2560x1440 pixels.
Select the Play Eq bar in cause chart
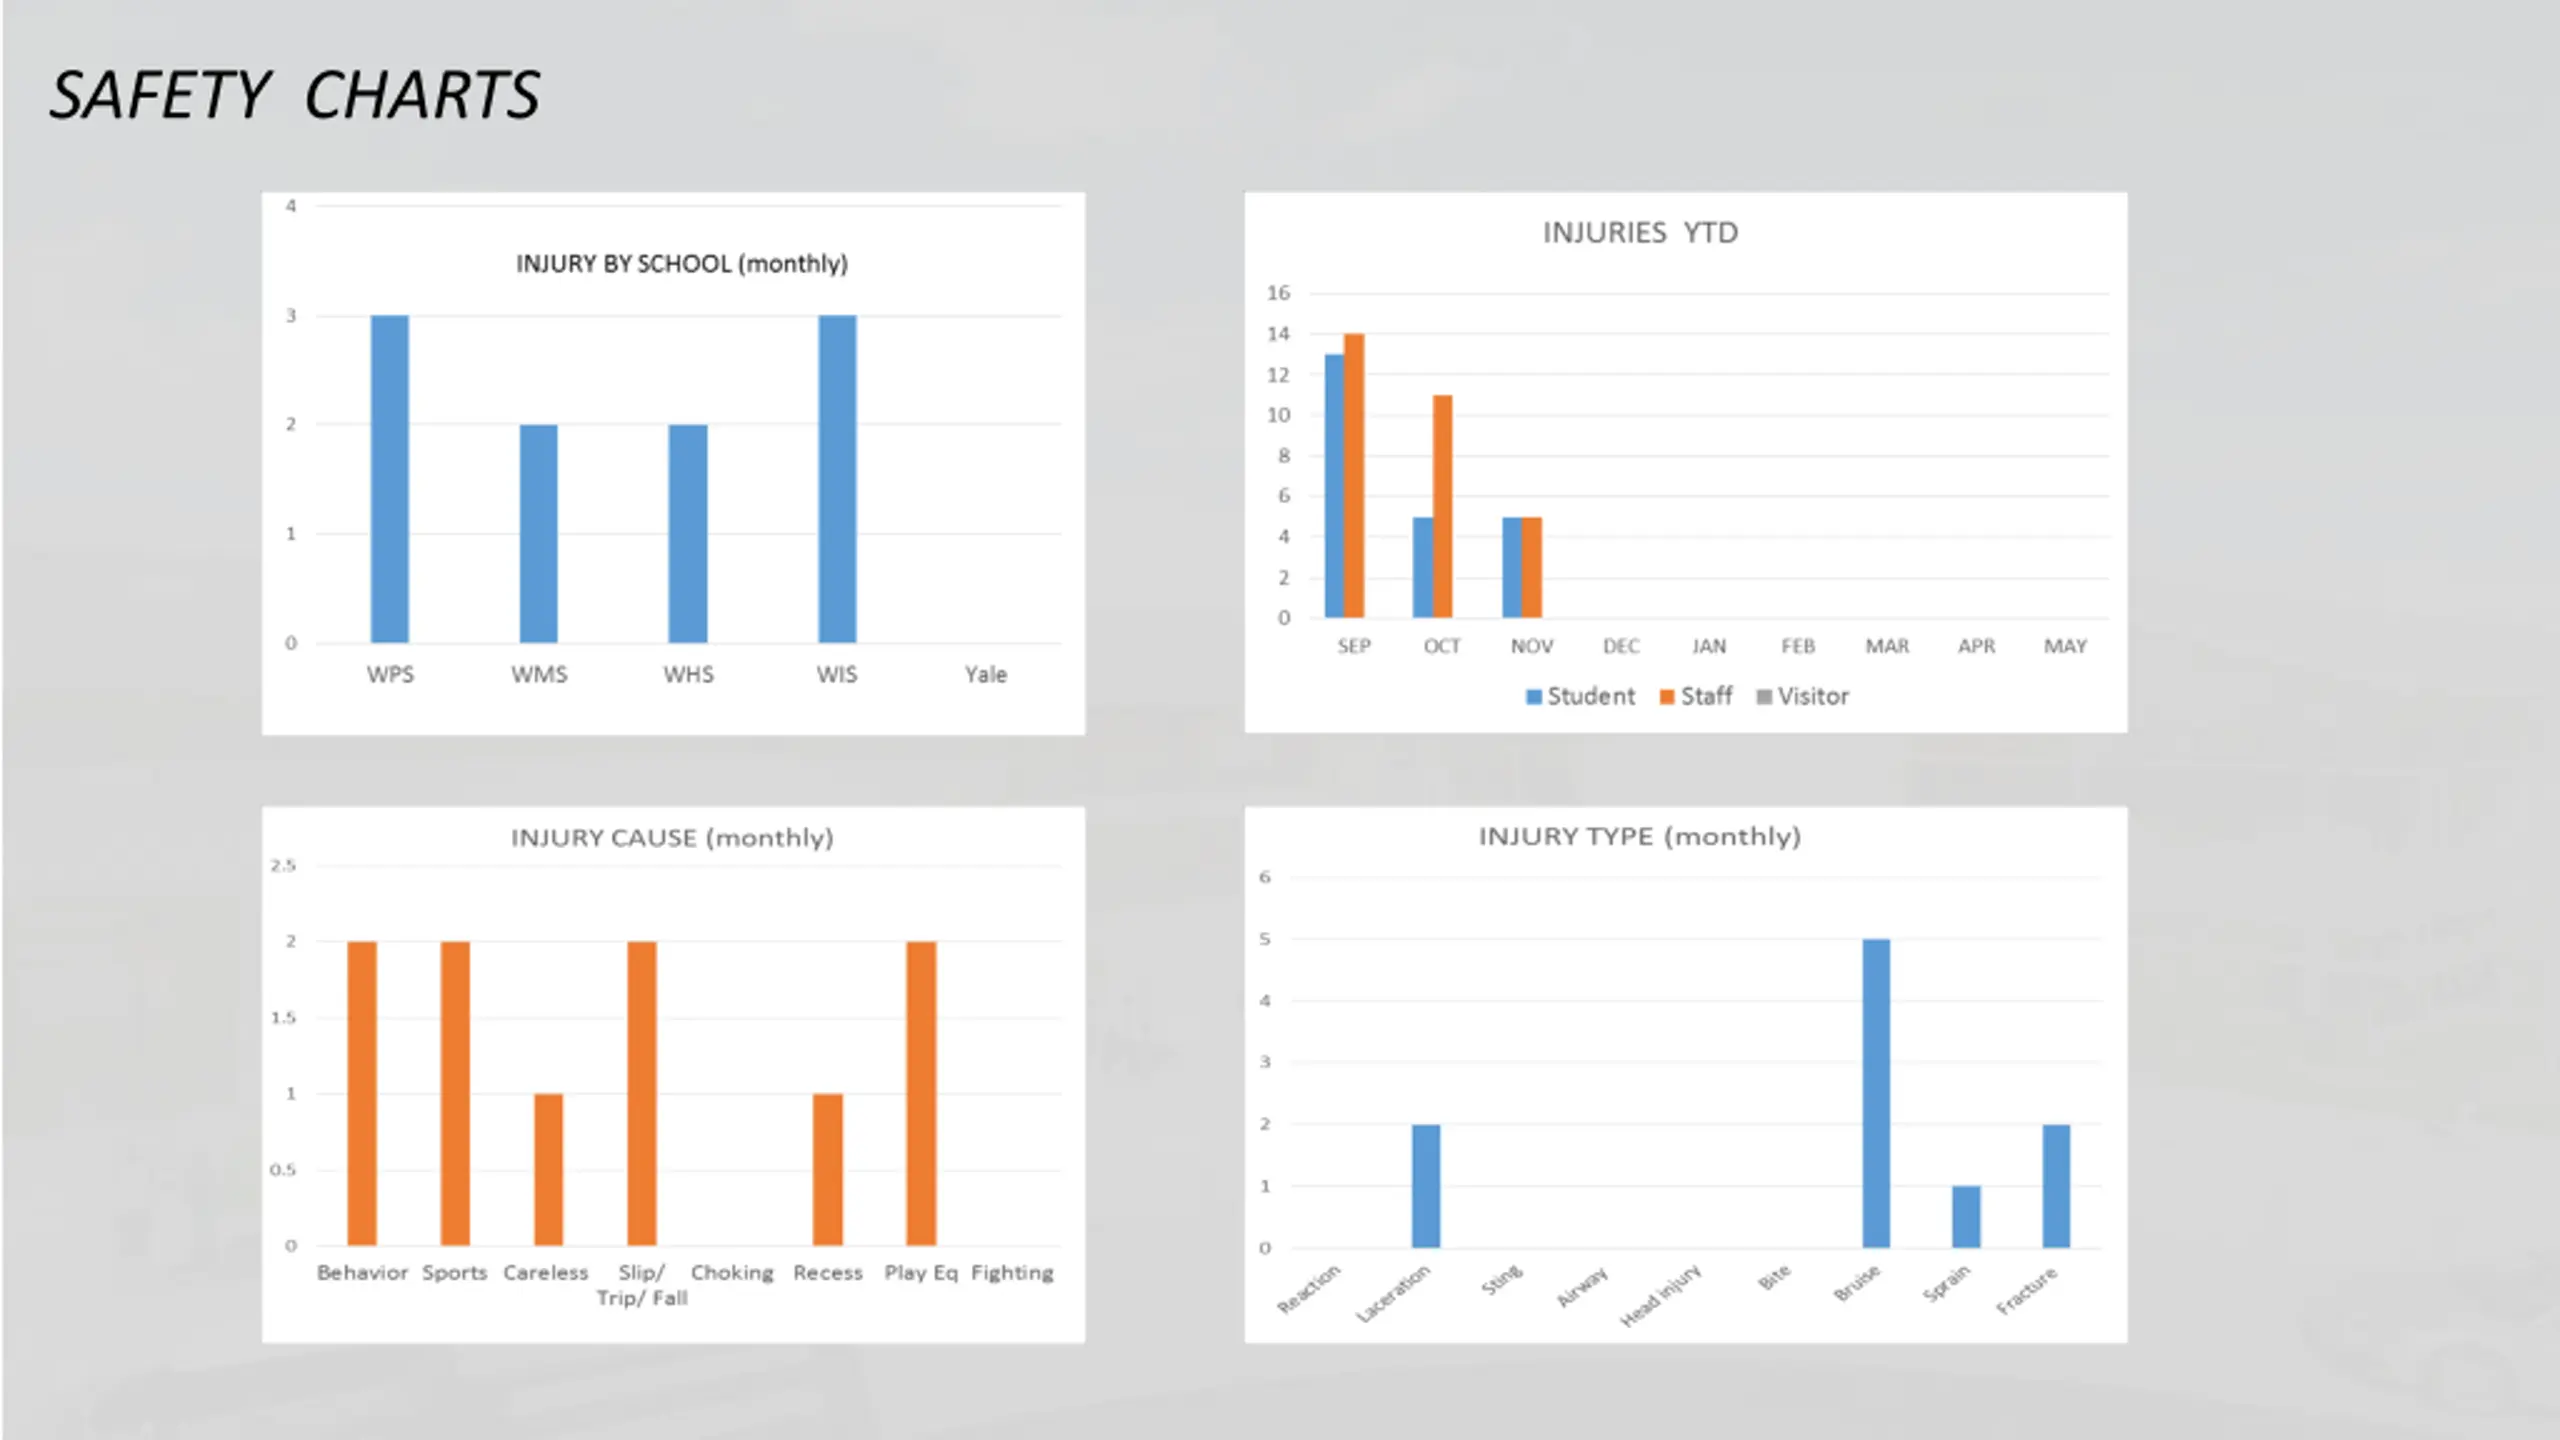tap(921, 1093)
